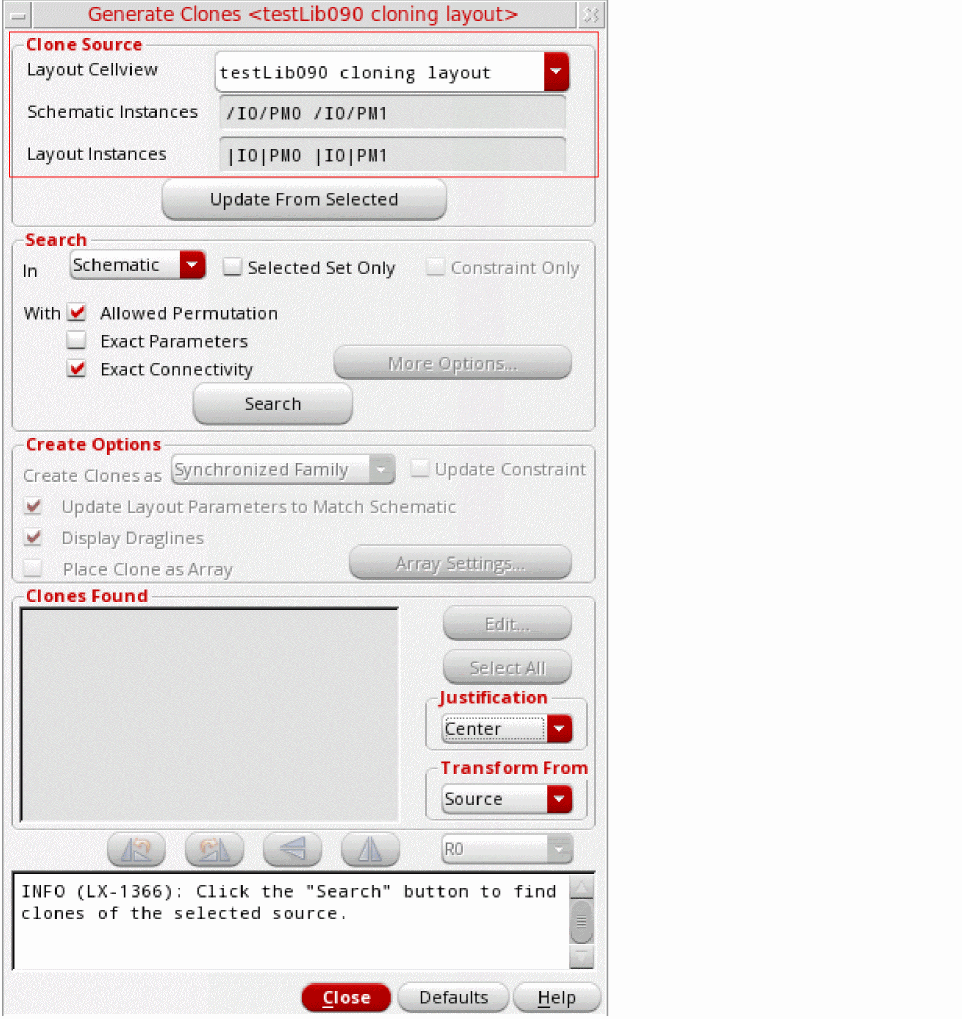
Task: Enable Exact Parameters checkbox
Action: point(77,341)
